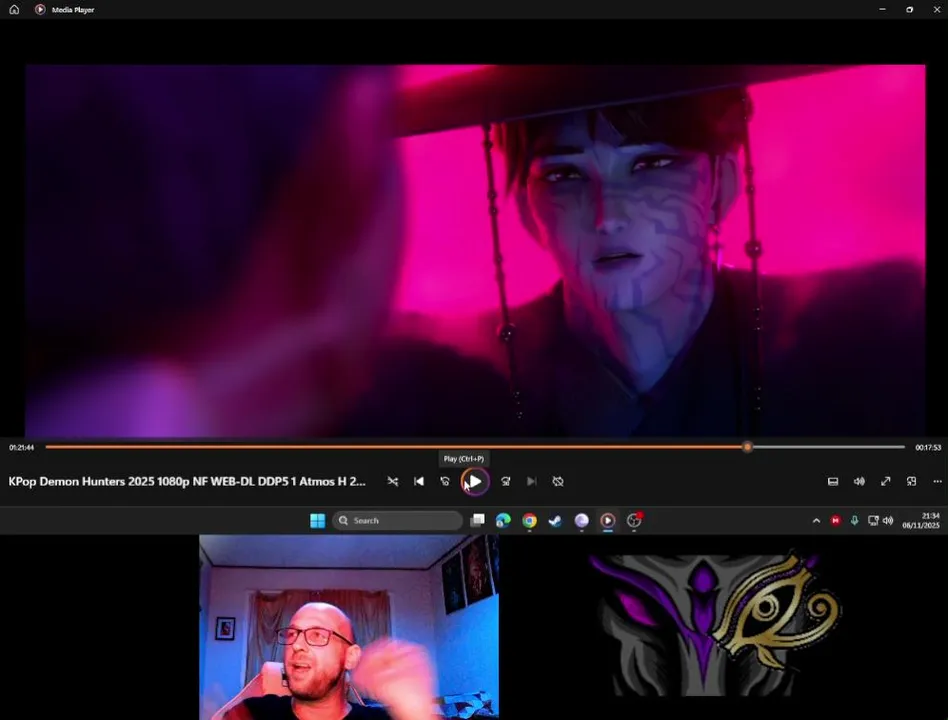This screenshot has height=720, width=948.
Task: Click the elapsed time 01:21:44
Action: pyautogui.click(x=21, y=448)
